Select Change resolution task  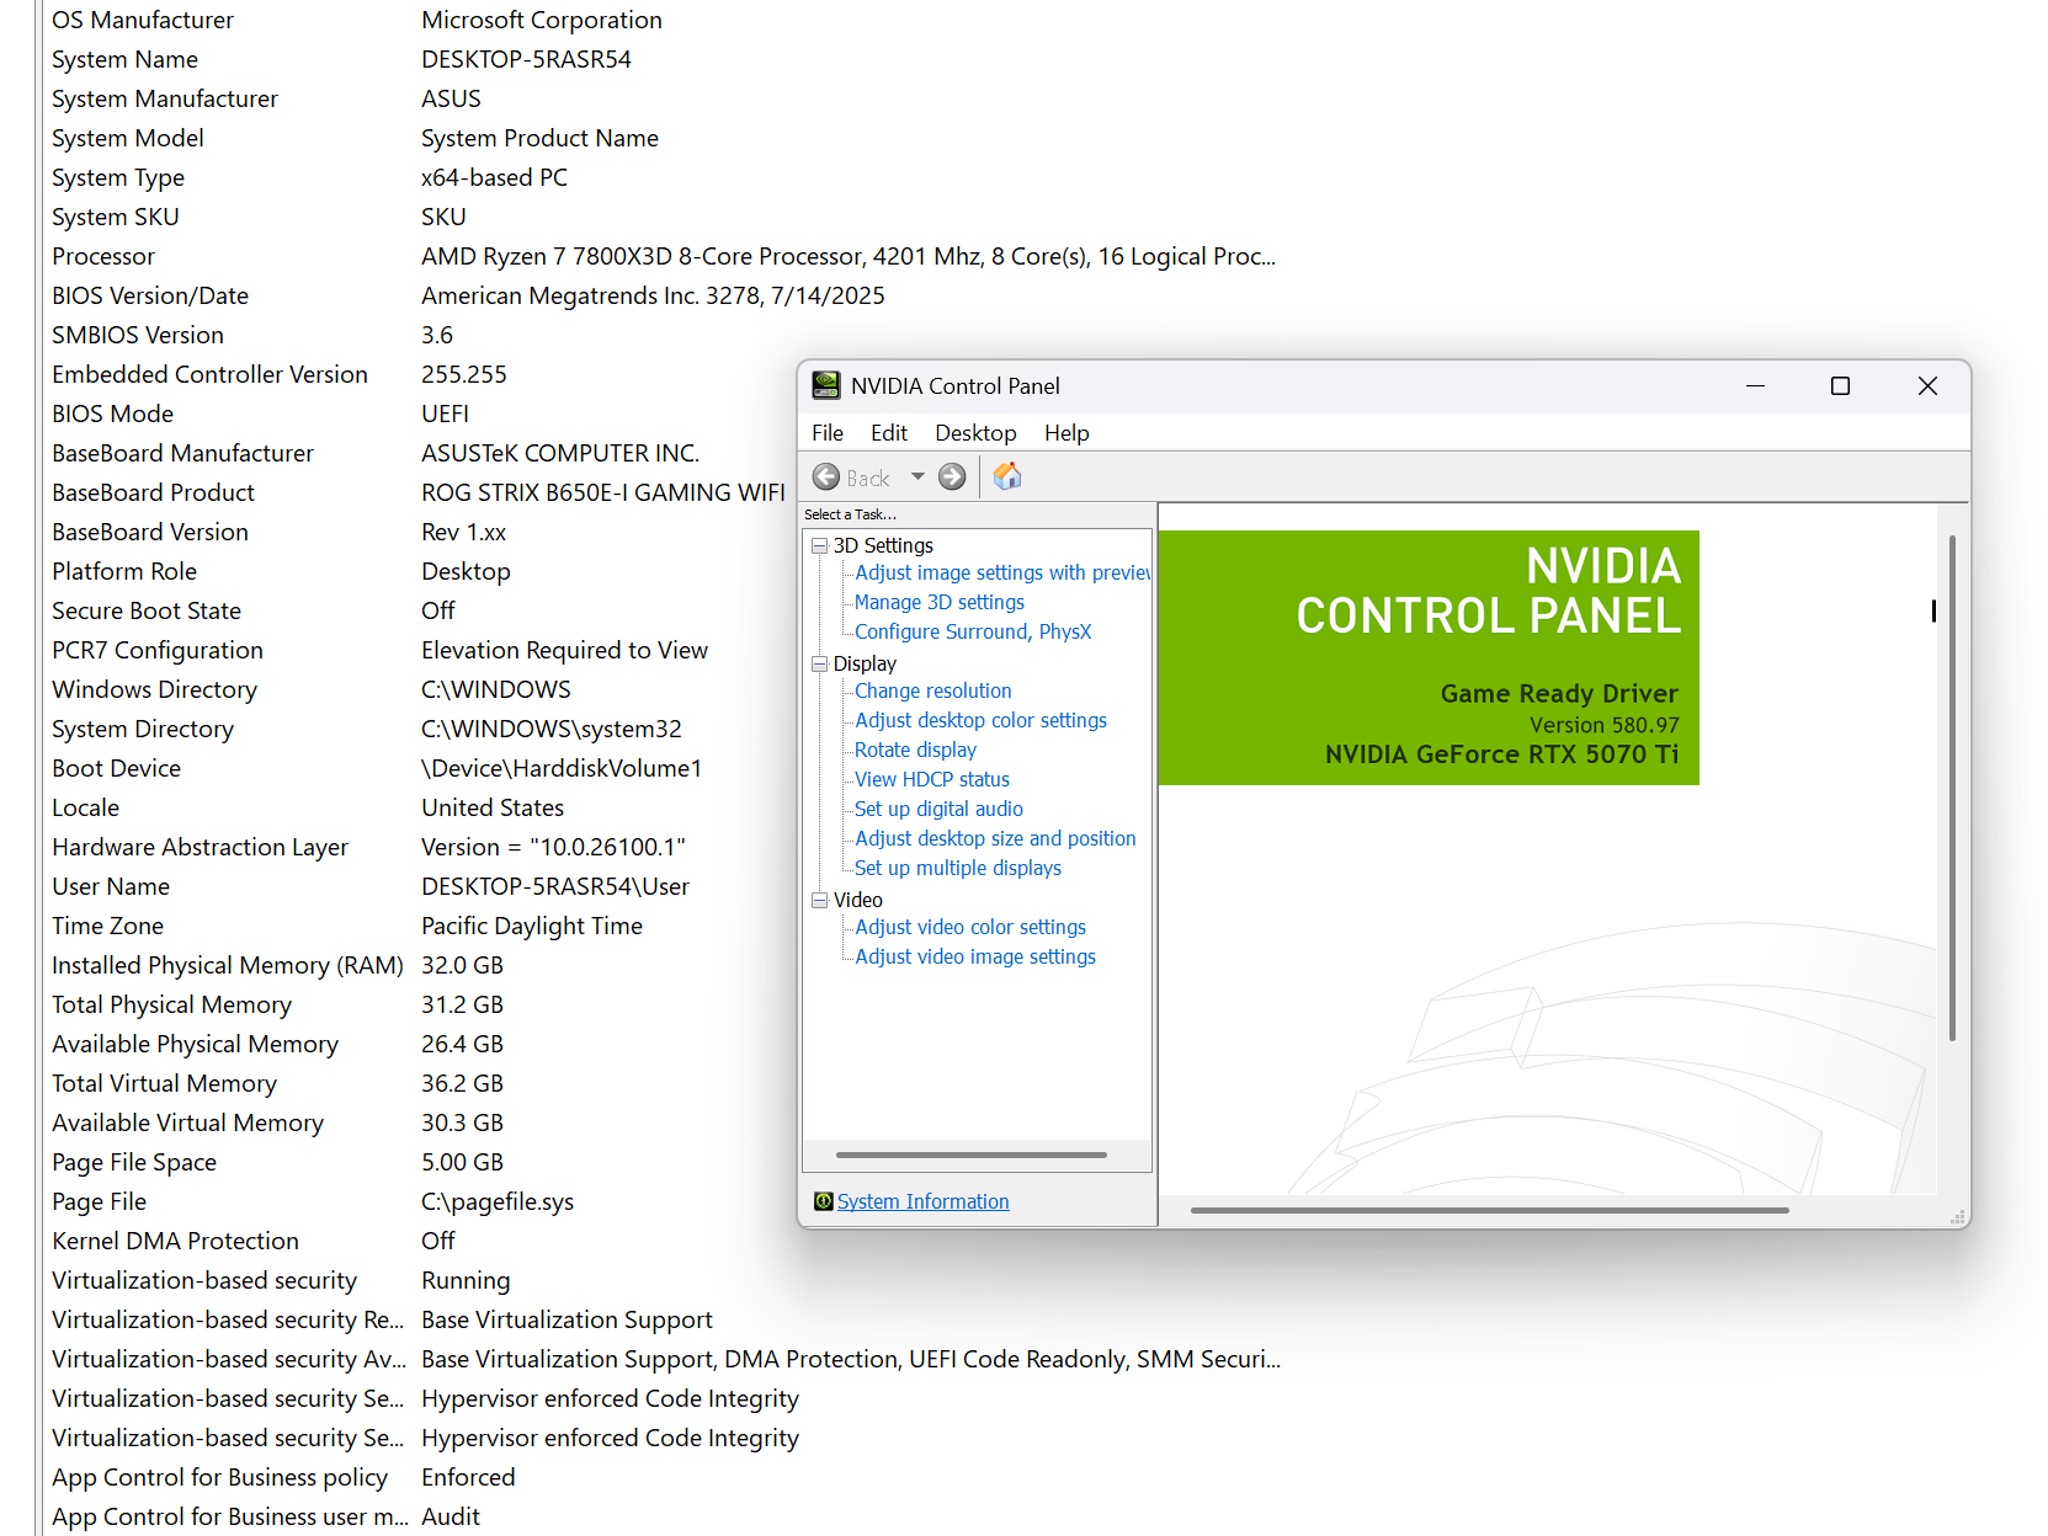pyautogui.click(x=933, y=691)
